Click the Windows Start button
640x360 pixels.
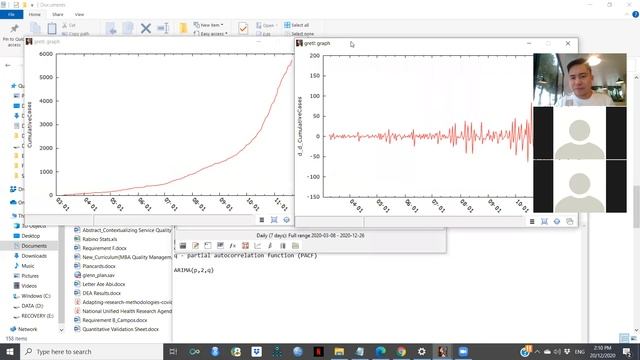coord(10,351)
